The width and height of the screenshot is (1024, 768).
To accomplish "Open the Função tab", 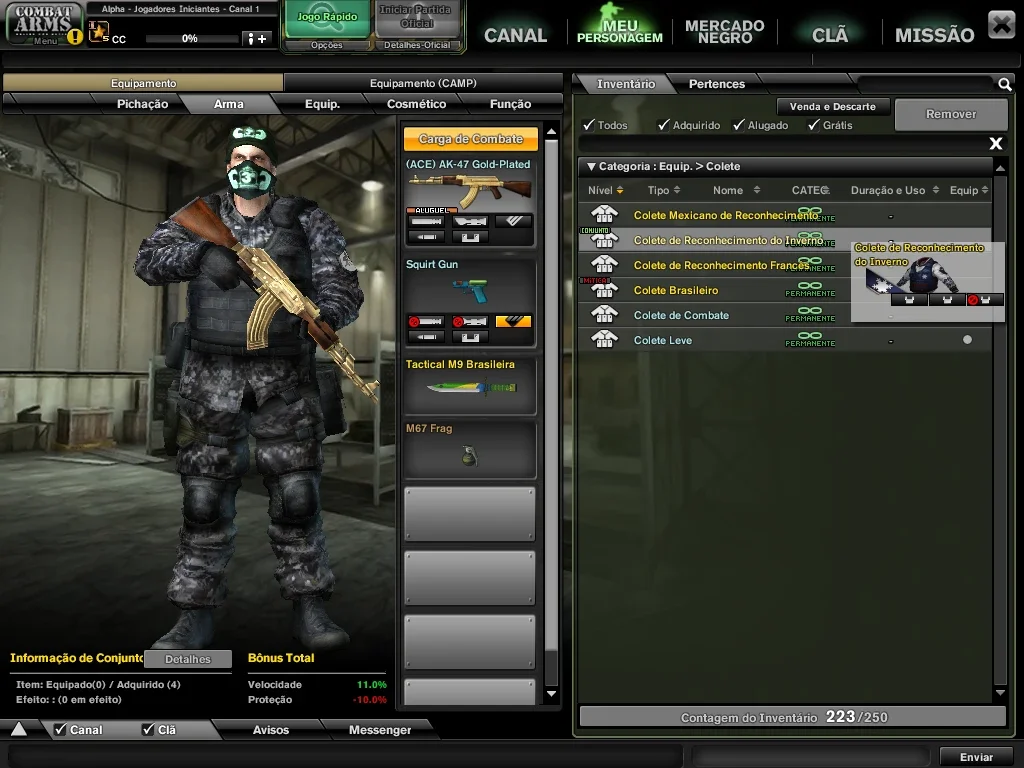I will tap(511, 104).
